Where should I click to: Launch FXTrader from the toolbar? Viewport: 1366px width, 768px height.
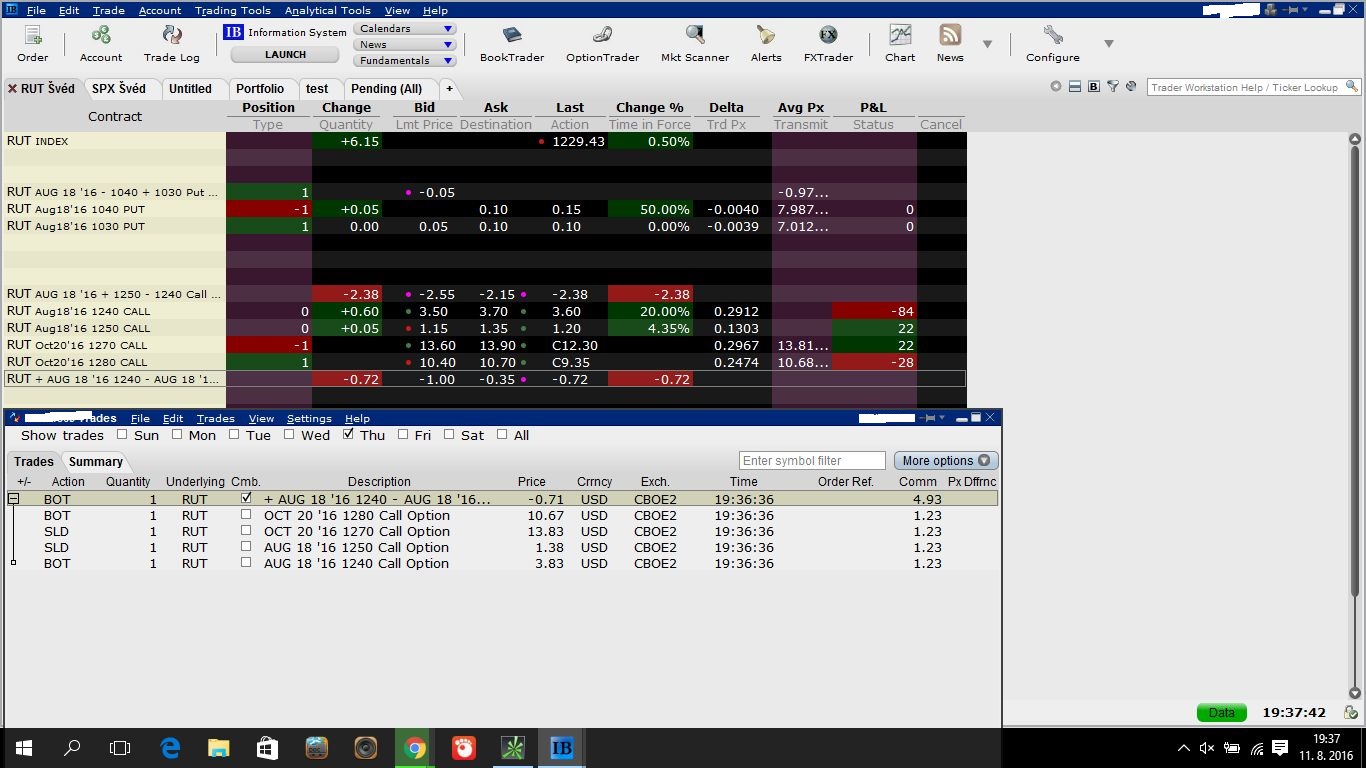[x=828, y=44]
